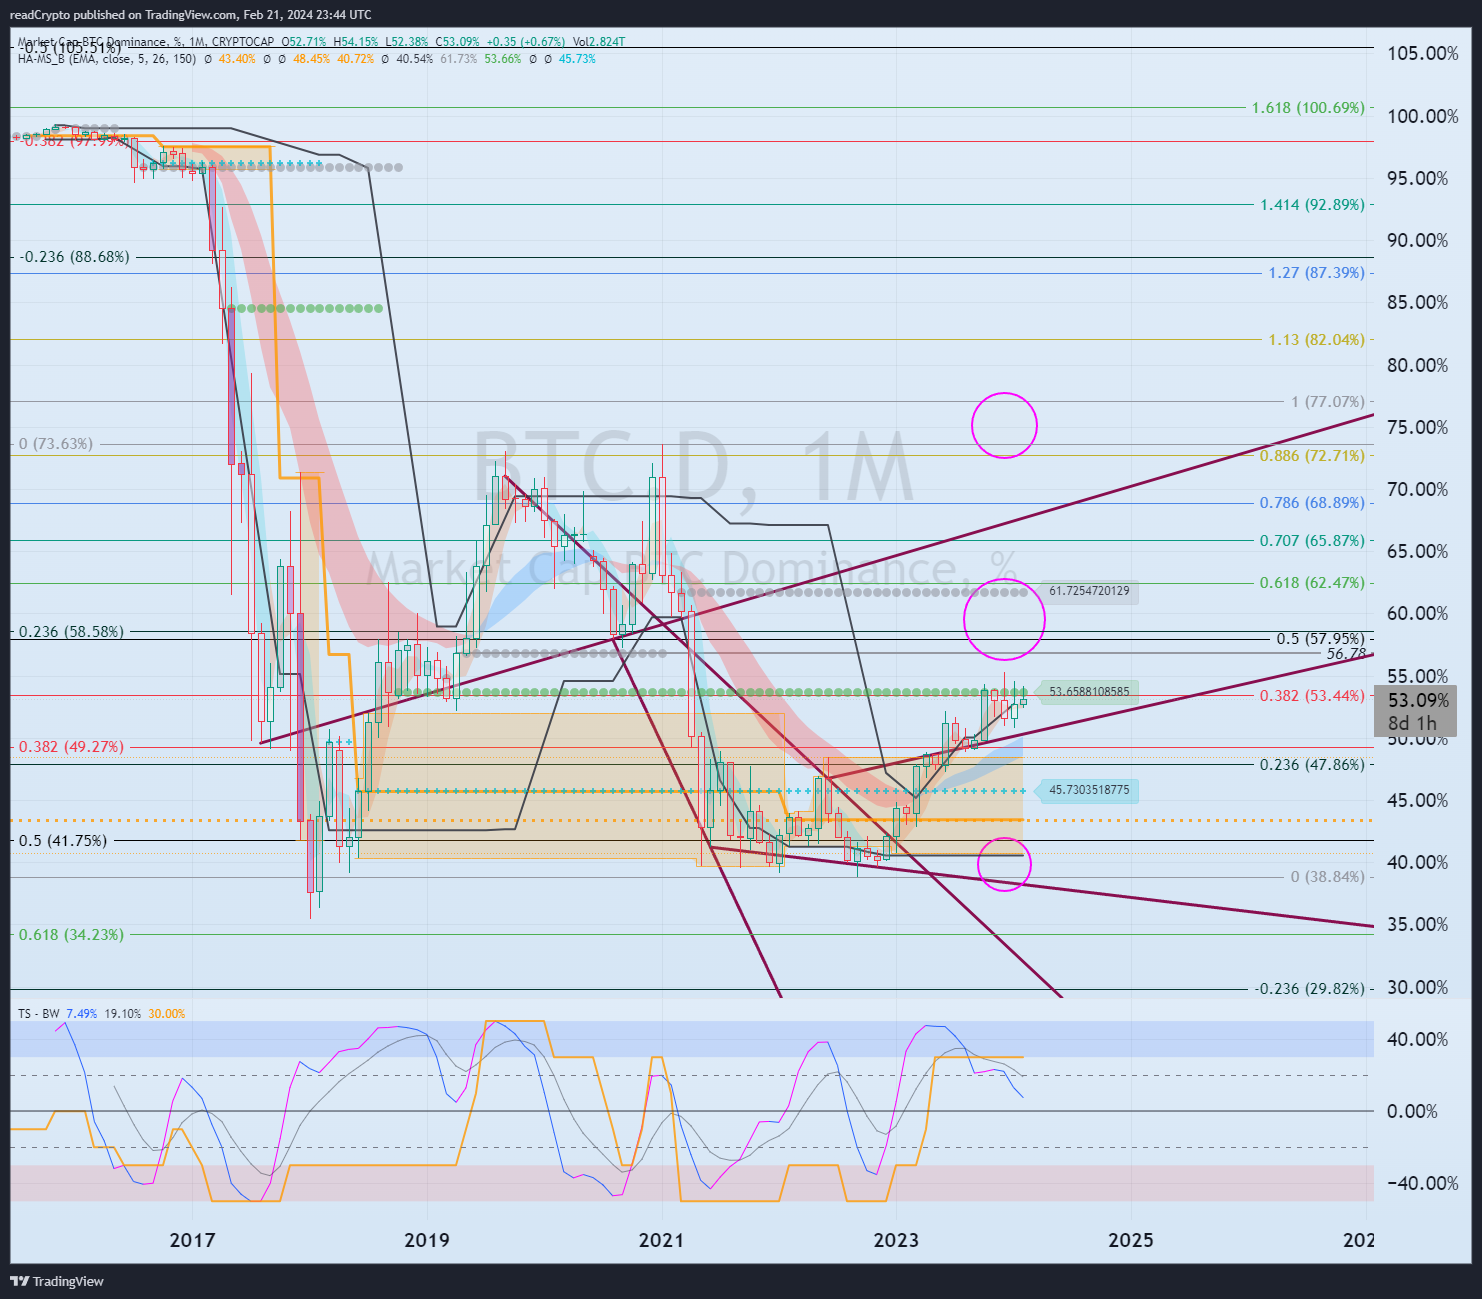The width and height of the screenshot is (1482, 1299).
Task: Click the red 0.382 (53.44%) Fibonacci label
Action: click(x=1312, y=696)
